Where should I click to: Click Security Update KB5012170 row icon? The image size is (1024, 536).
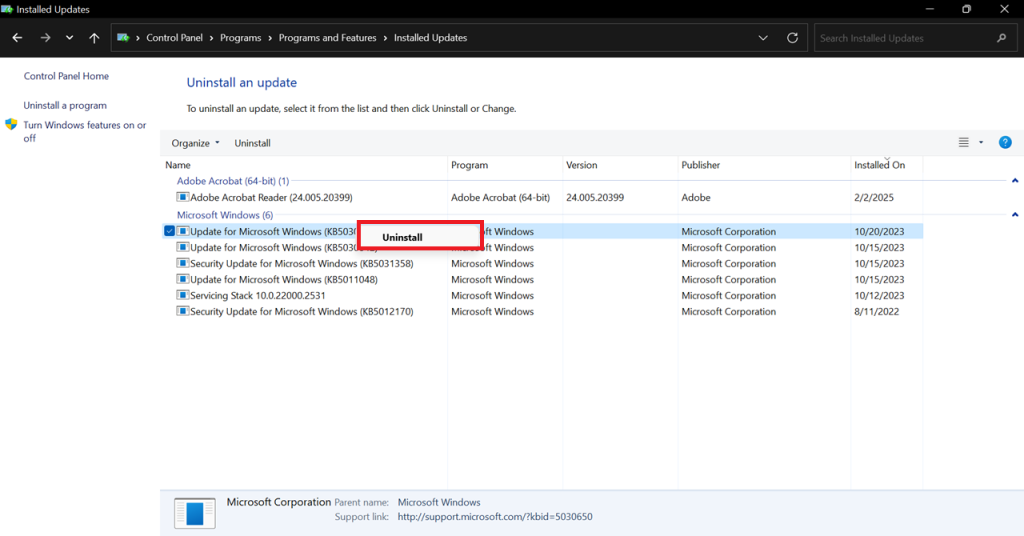click(x=183, y=311)
